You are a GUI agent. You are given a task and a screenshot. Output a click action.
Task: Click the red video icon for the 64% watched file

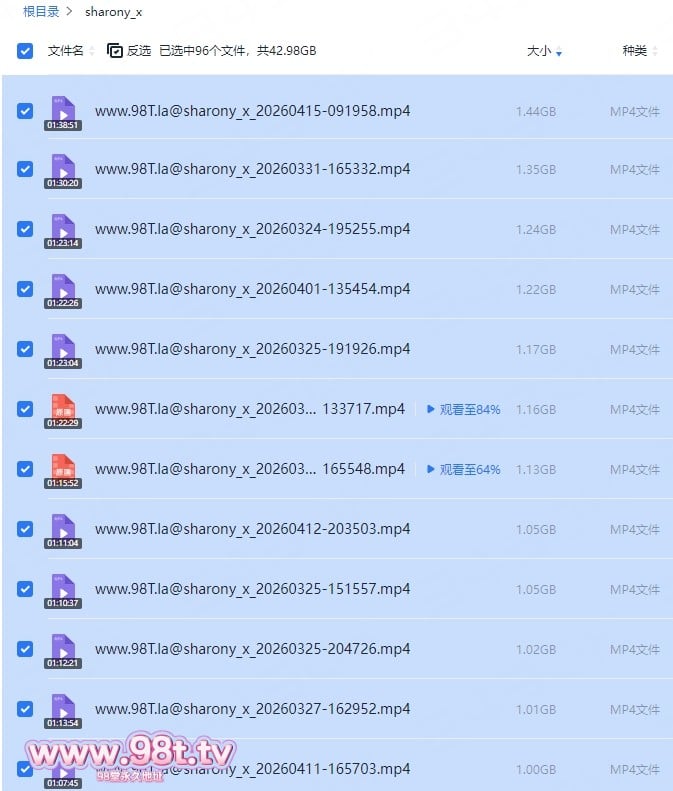(63, 468)
